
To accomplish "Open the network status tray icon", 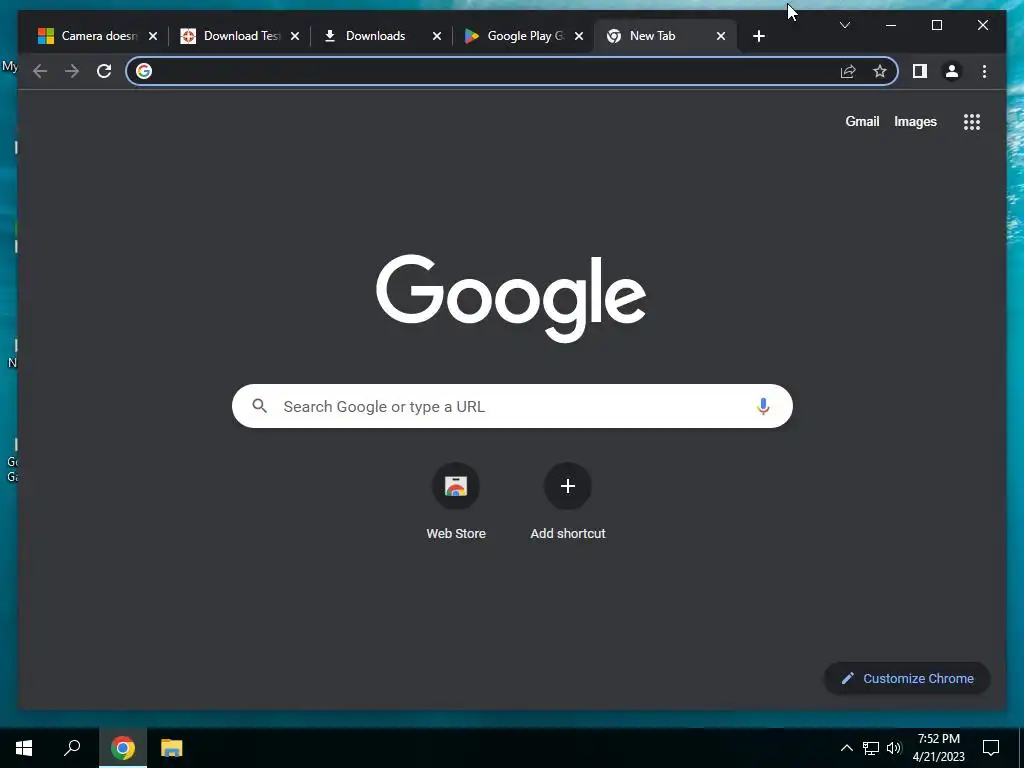I will click(x=871, y=748).
